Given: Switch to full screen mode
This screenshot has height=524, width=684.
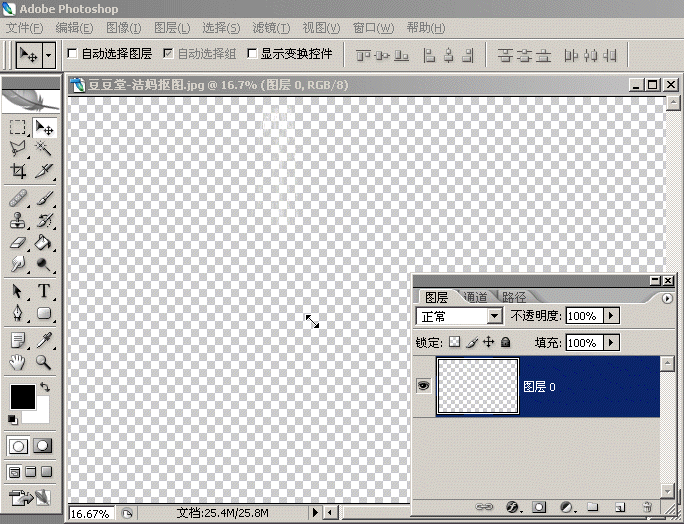Looking at the screenshot, I should point(46,472).
